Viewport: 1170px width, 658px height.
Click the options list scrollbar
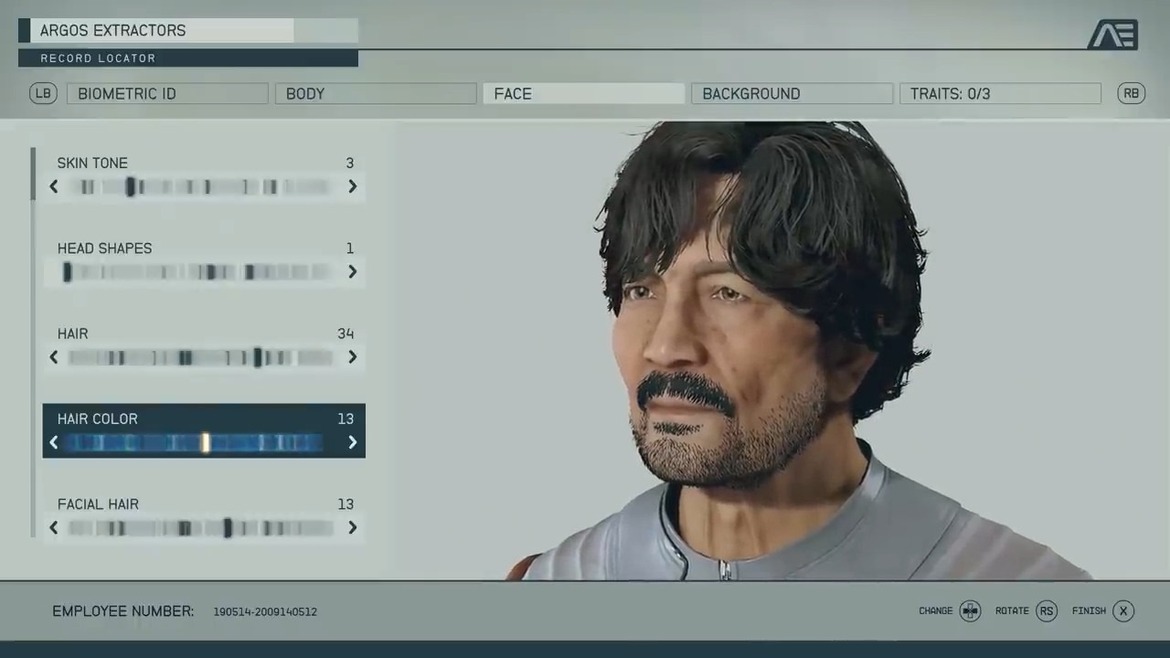pyautogui.click(x=33, y=342)
